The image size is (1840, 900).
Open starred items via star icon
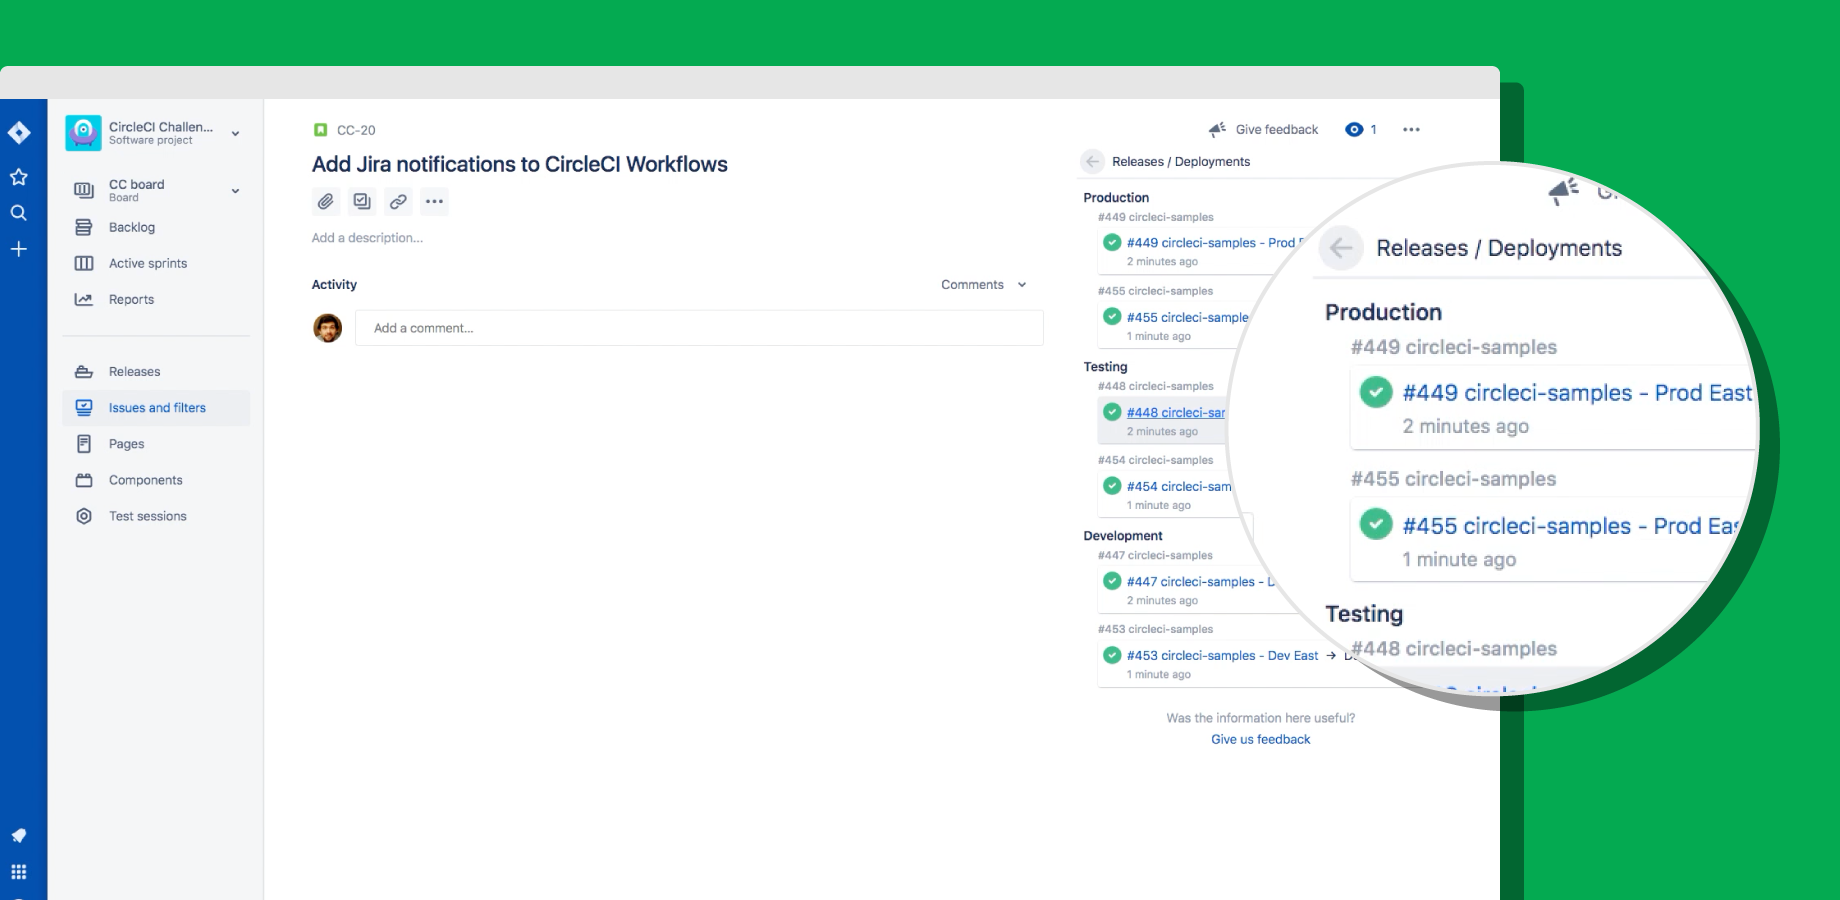pyautogui.click(x=19, y=177)
